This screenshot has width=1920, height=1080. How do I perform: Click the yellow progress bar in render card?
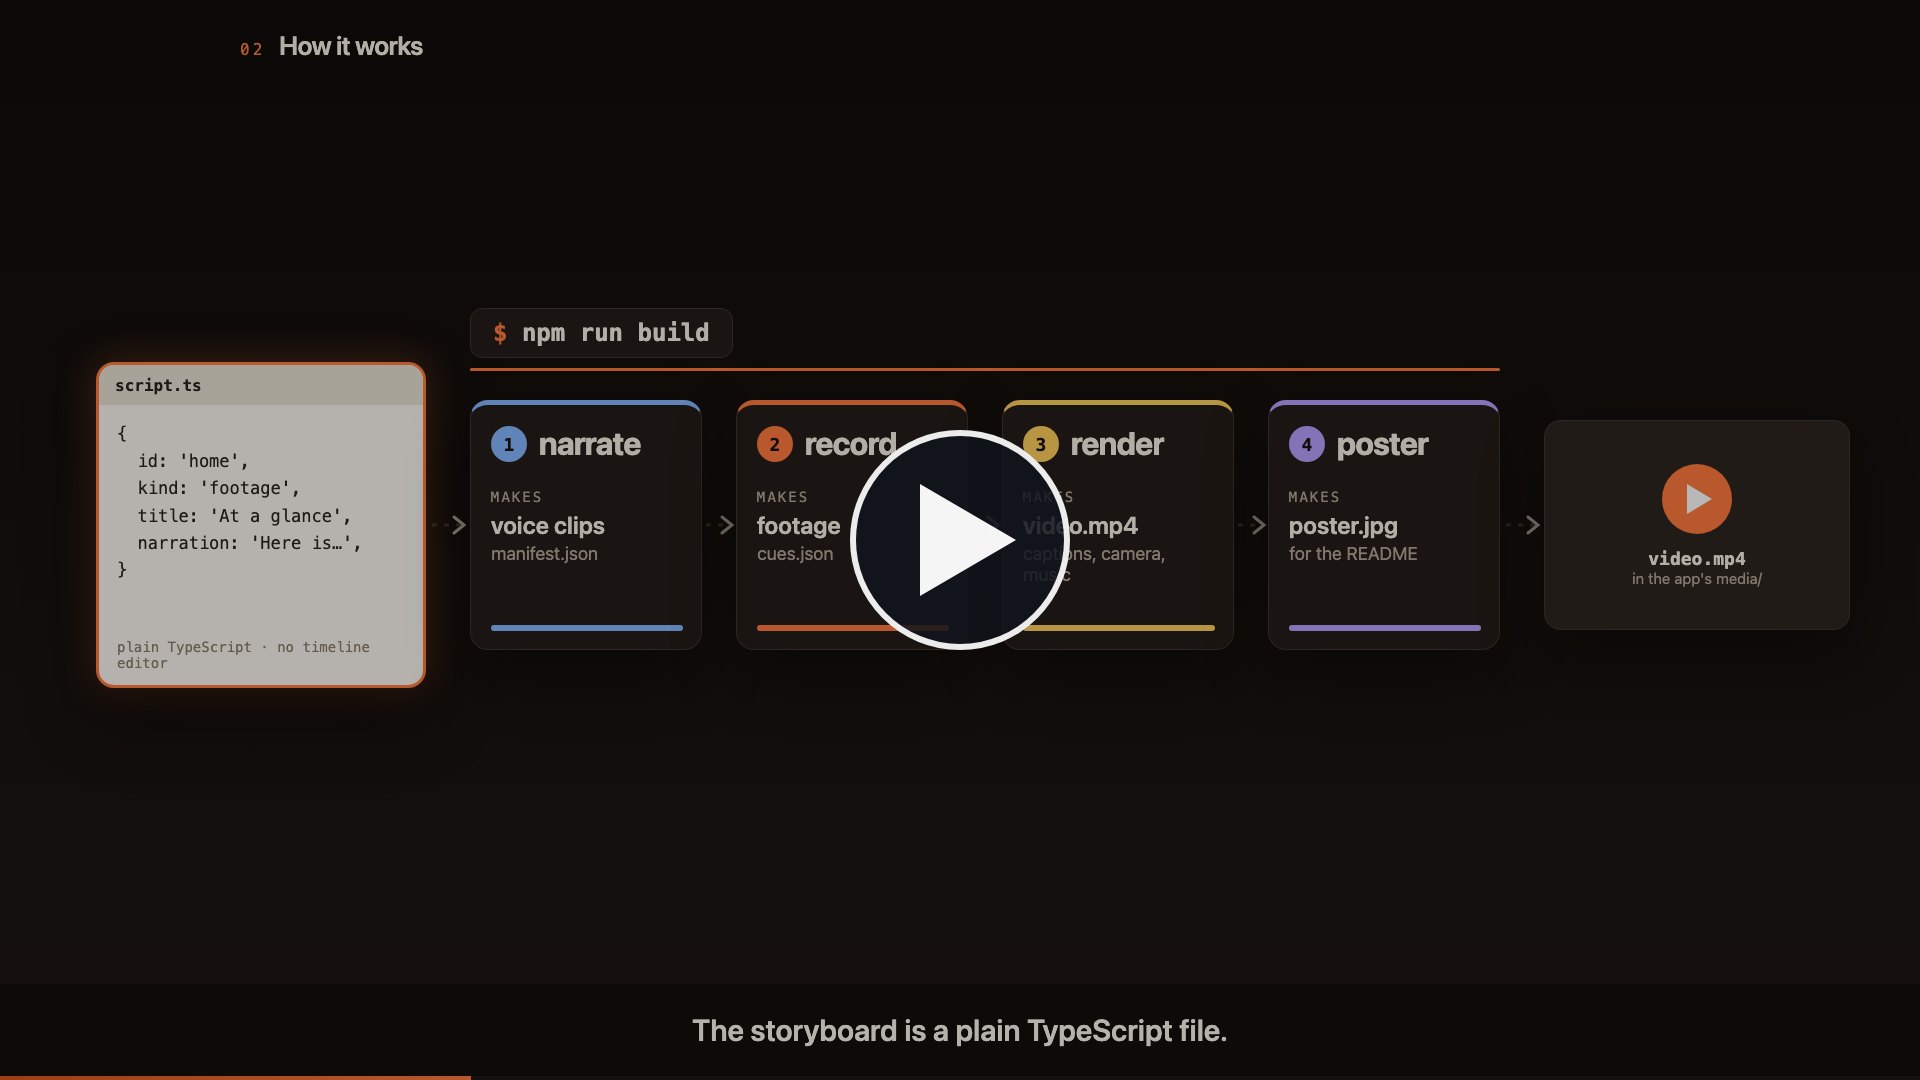coord(1119,628)
